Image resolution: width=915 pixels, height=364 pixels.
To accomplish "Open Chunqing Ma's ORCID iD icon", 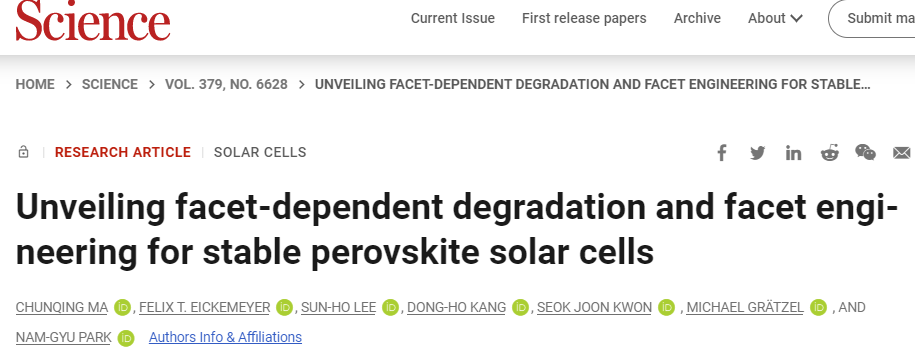I will click(123, 307).
